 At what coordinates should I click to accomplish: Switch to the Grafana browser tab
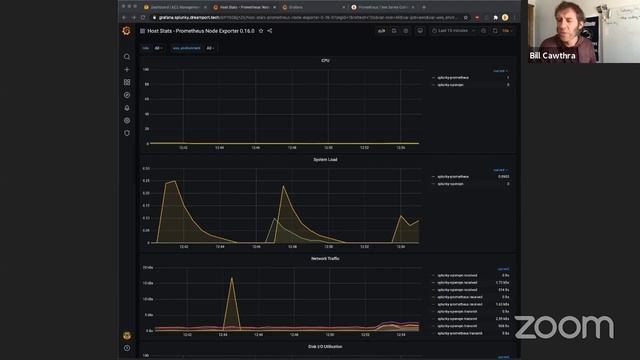312,7
